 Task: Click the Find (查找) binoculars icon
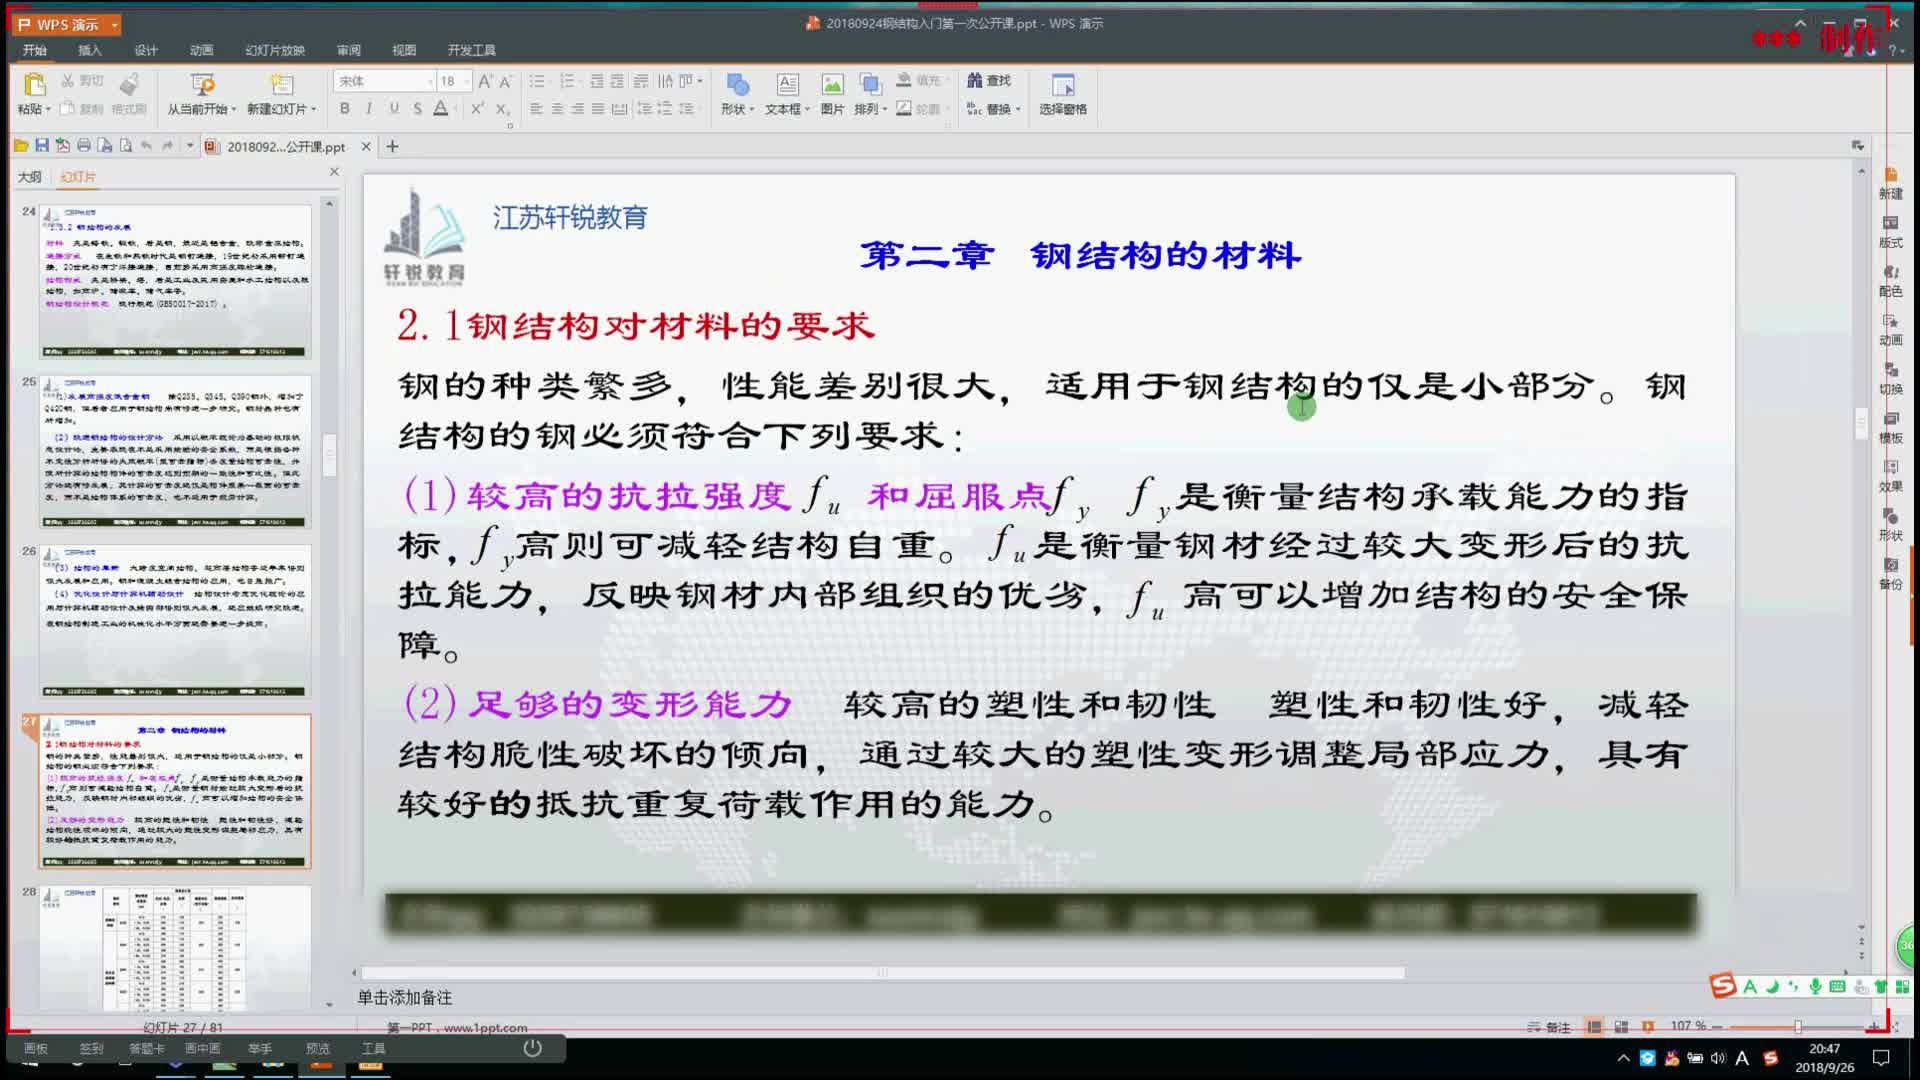[x=975, y=80]
